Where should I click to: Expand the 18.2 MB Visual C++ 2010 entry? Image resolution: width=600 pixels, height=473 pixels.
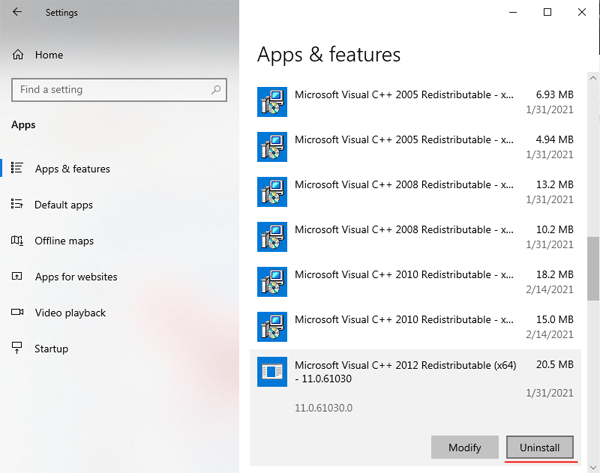point(416,282)
